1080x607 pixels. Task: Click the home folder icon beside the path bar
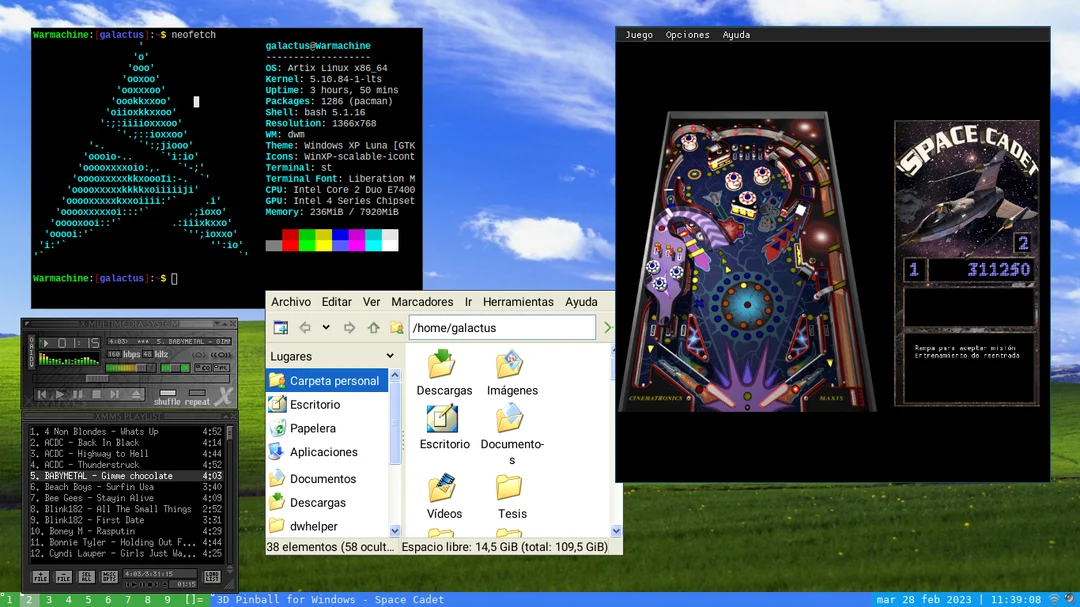point(397,327)
